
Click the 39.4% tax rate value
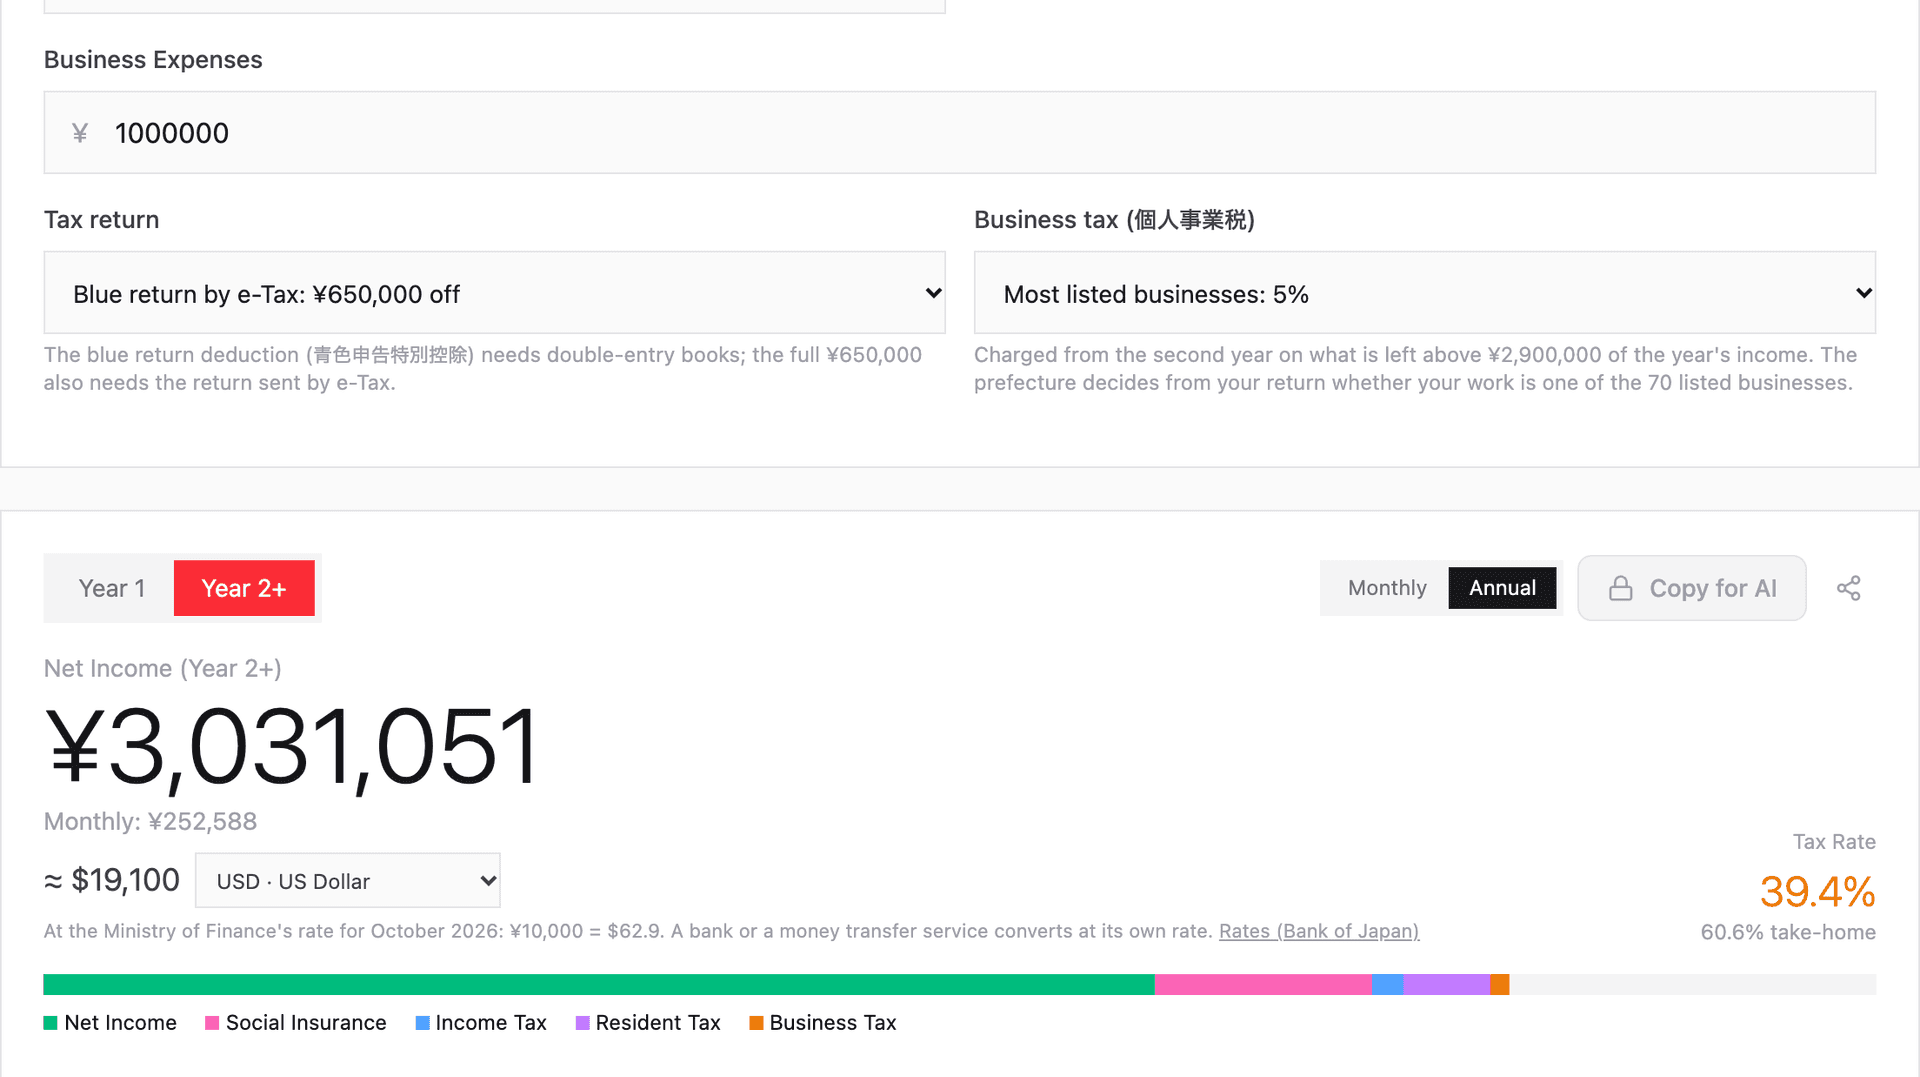pos(1817,892)
